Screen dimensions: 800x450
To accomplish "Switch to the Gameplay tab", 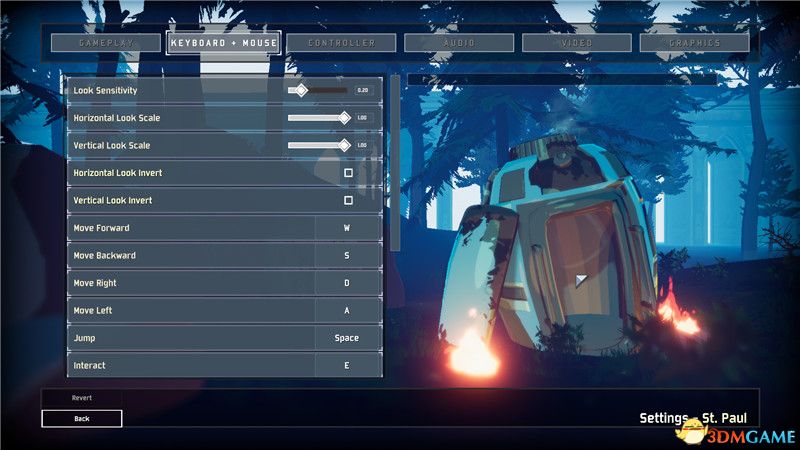I will pyautogui.click(x=106, y=43).
